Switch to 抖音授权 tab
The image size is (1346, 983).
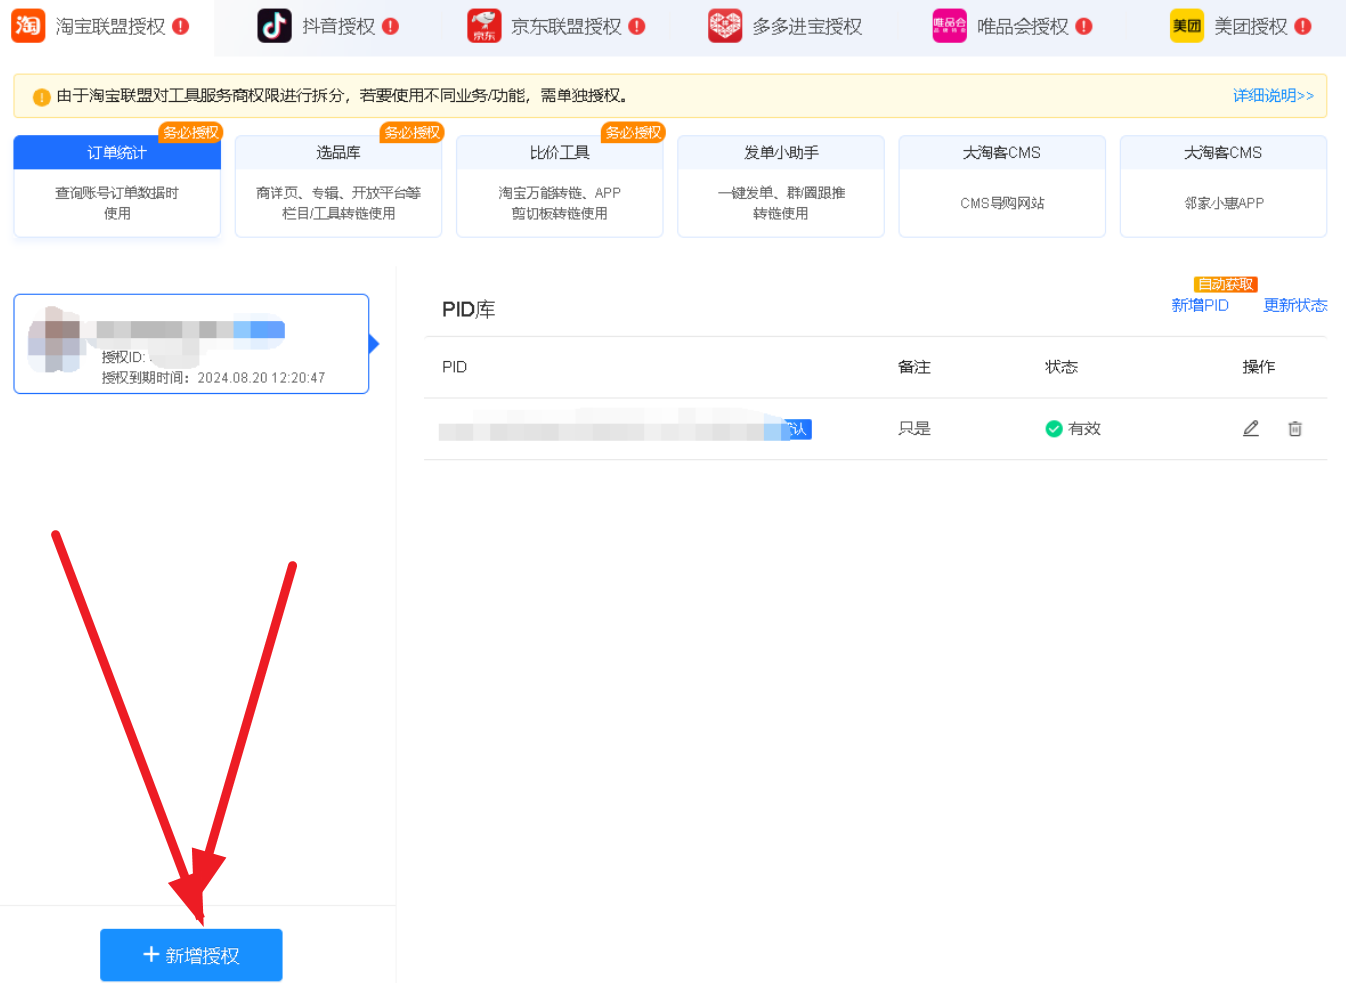click(x=338, y=27)
